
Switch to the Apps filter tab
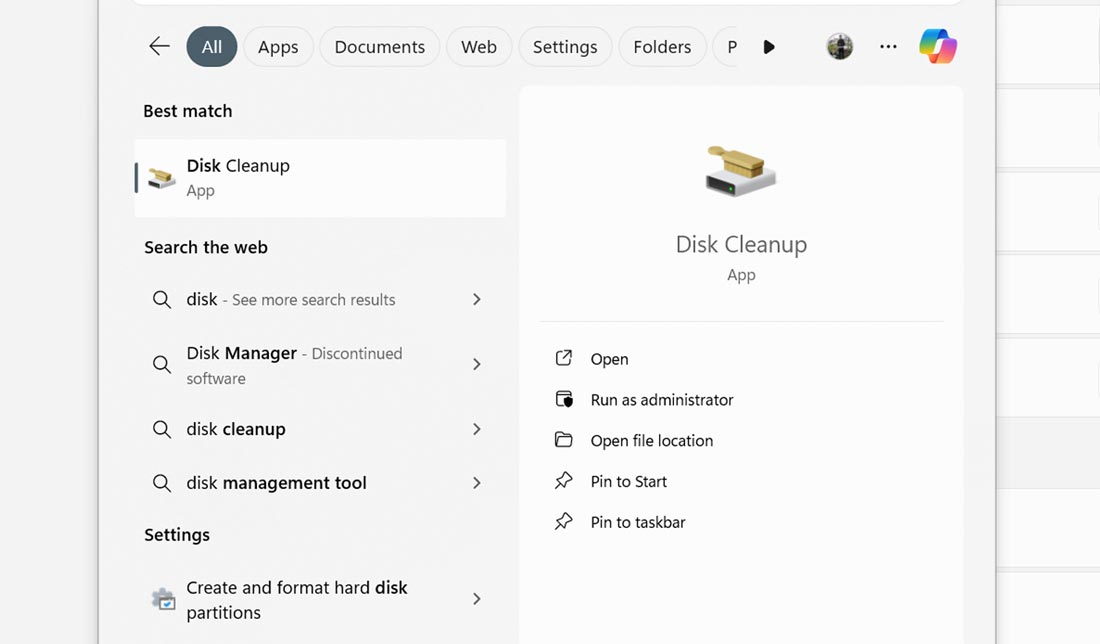tap(278, 47)
